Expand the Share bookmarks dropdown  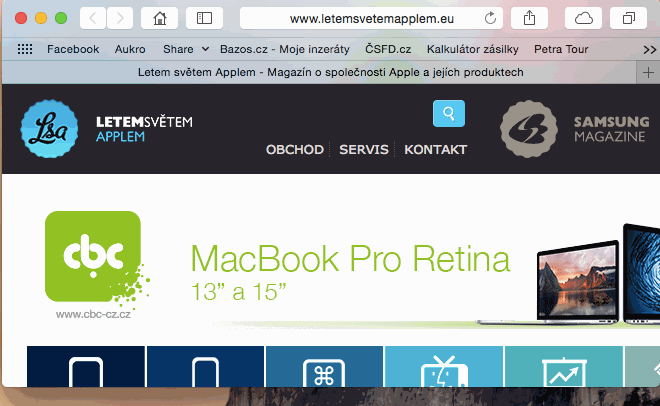tap(186, 49)
